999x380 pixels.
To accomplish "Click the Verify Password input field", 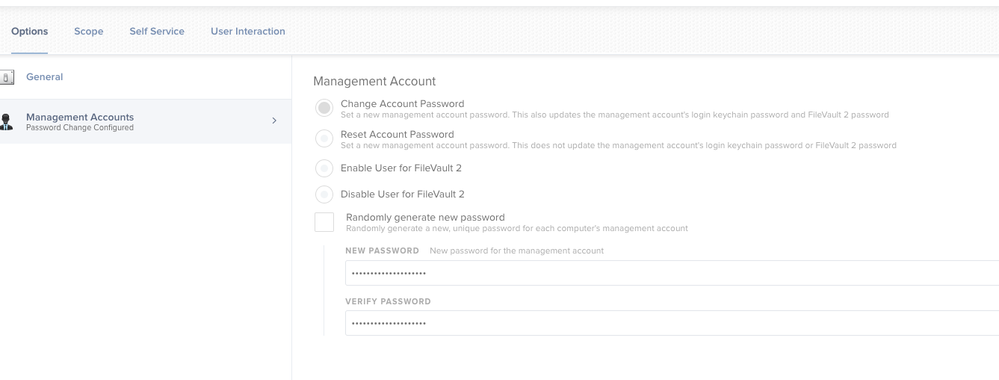I will (672, 323).
